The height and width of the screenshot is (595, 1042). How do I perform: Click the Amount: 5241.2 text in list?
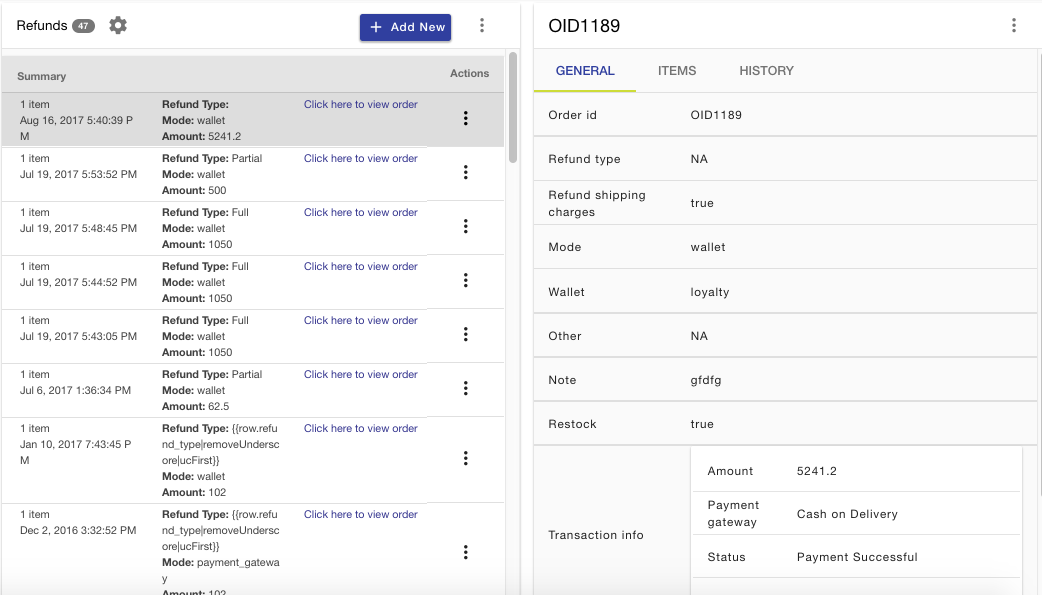coord(201,136)
